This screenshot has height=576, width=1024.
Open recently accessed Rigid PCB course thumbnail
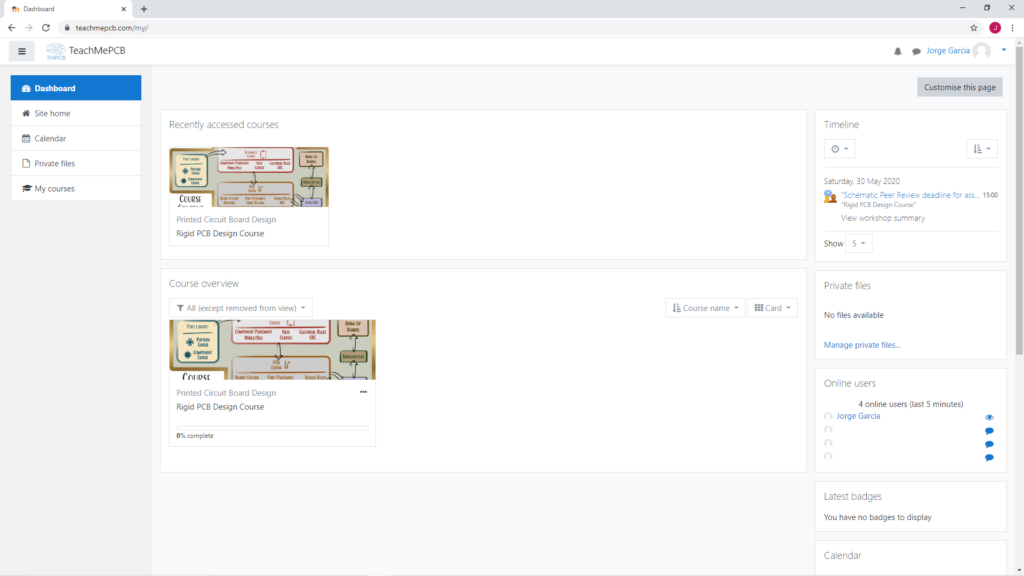pos(249,177)
